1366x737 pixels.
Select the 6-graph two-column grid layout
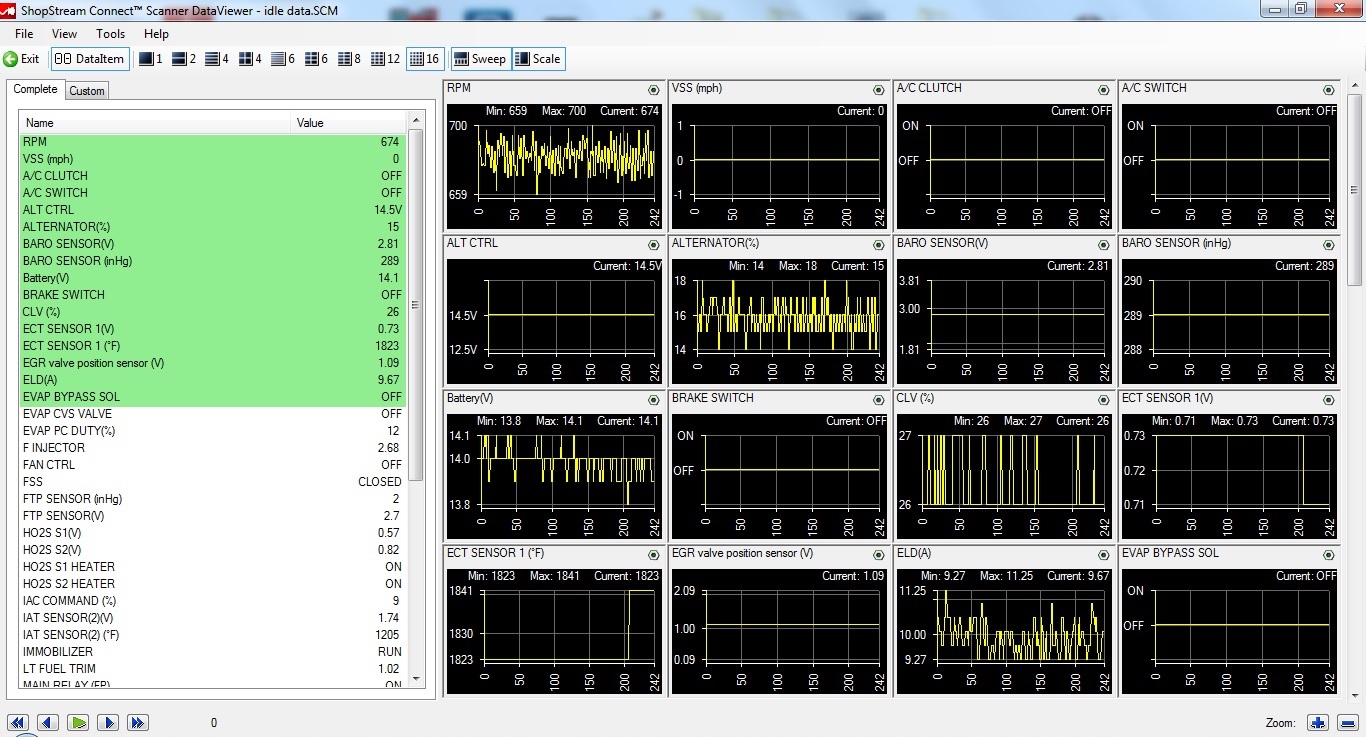tap(316, 59)
